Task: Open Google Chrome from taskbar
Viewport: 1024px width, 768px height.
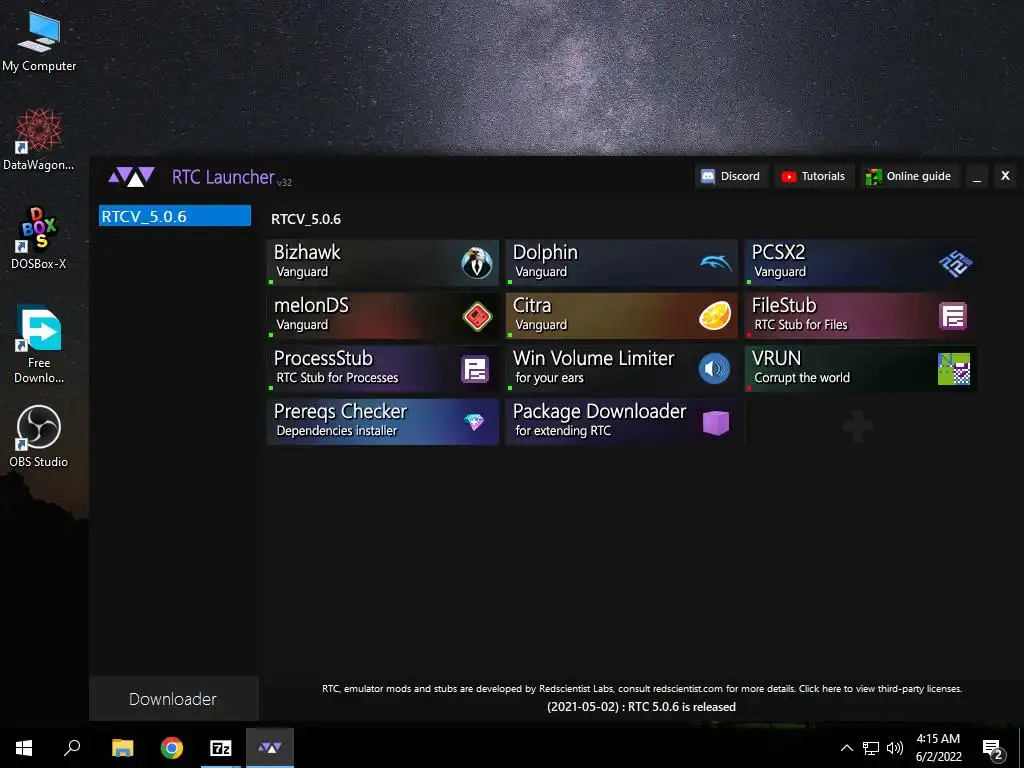Action: click(x=172, y=748)
